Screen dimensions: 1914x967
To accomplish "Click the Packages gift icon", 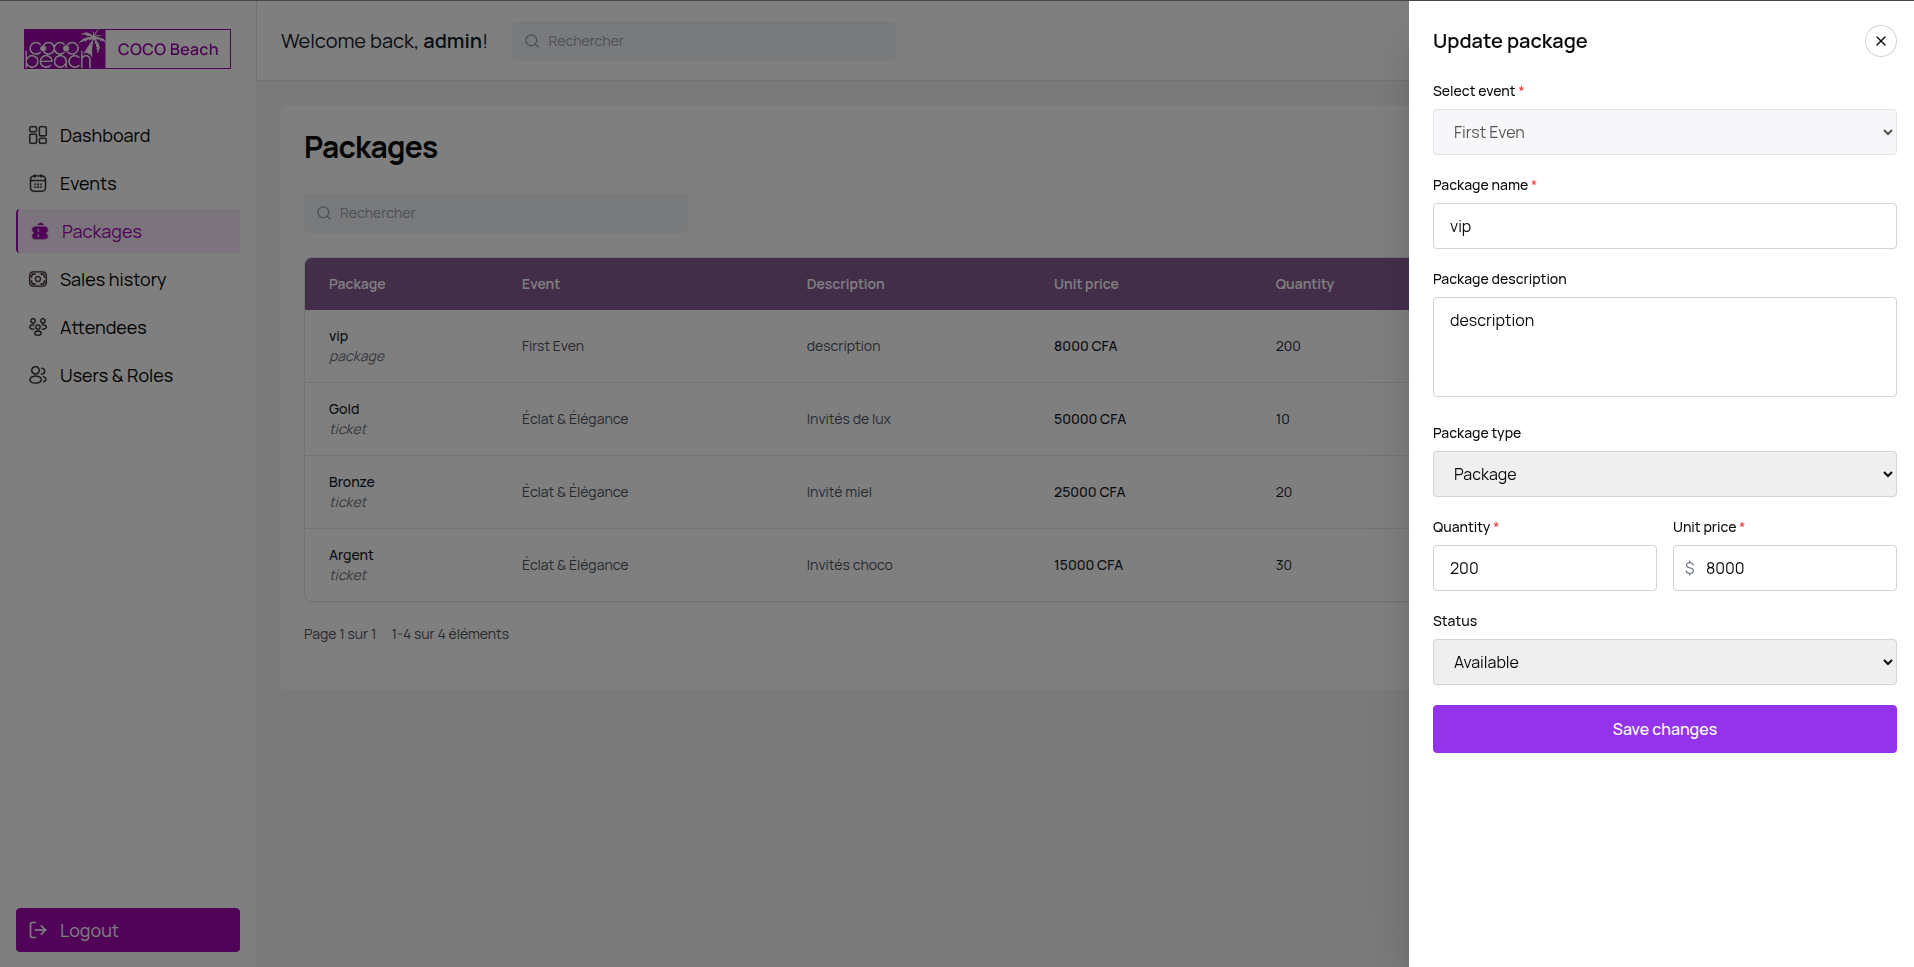I will (x=40, y=231).
